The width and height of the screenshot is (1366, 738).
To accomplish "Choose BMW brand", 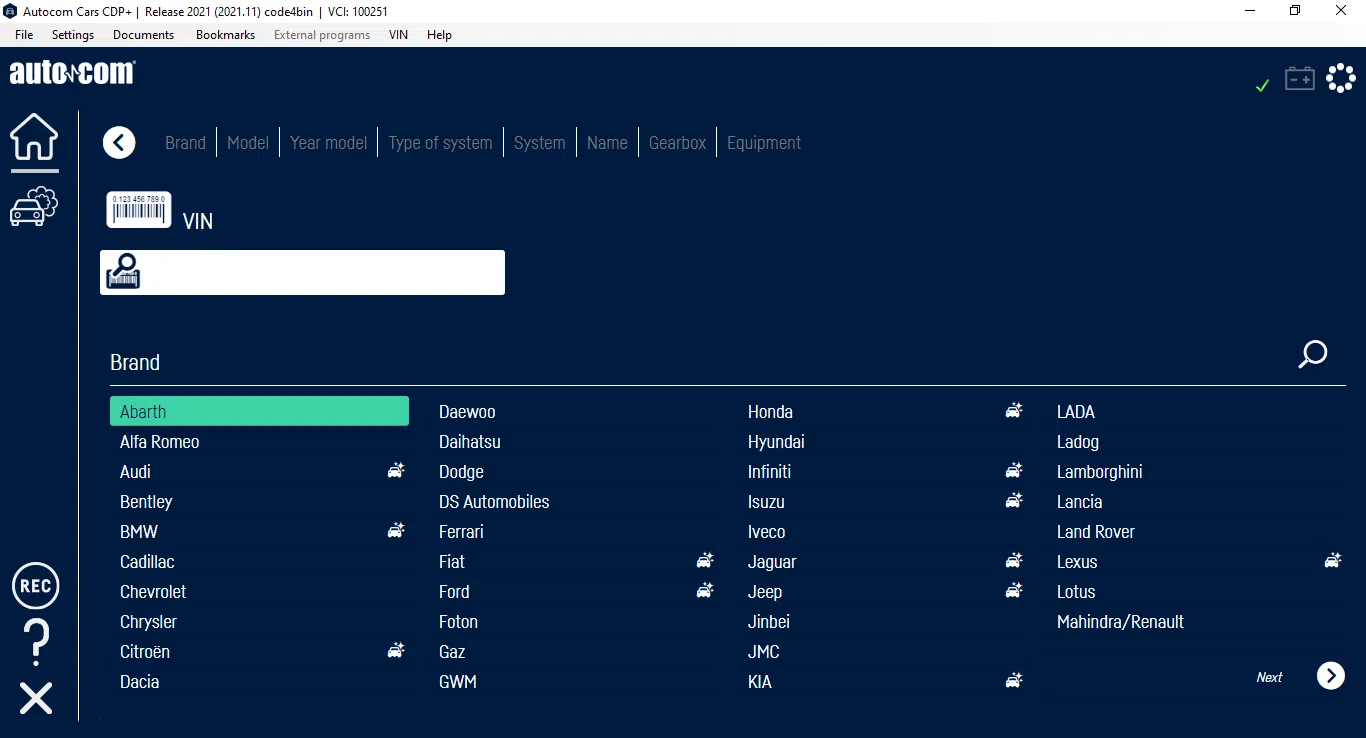I will 139,532.
